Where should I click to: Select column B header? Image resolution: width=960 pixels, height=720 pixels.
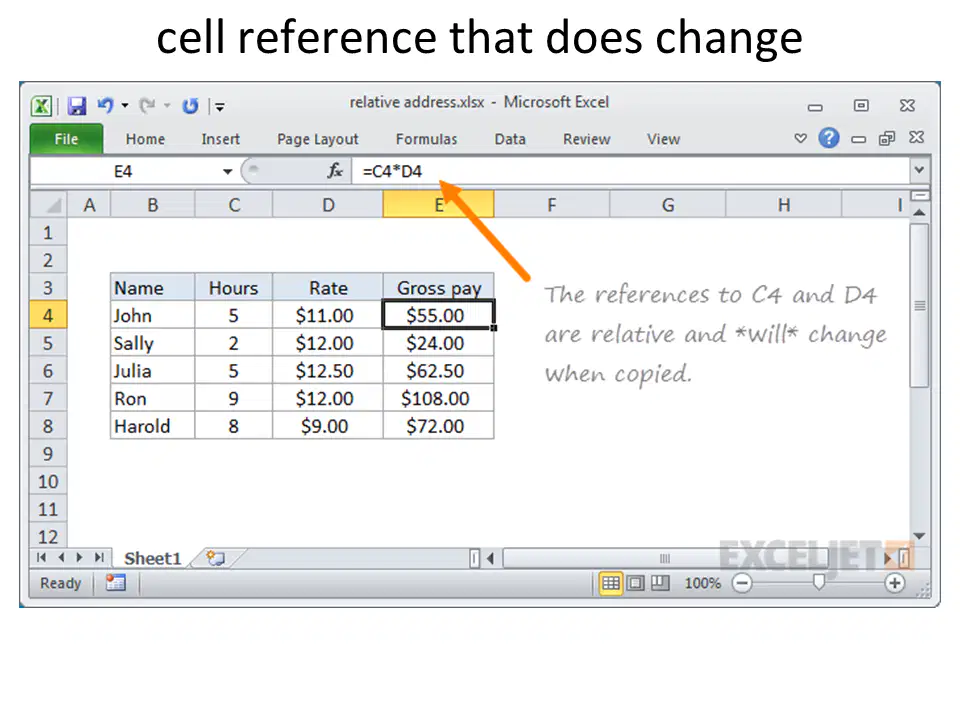coord(152,205)
